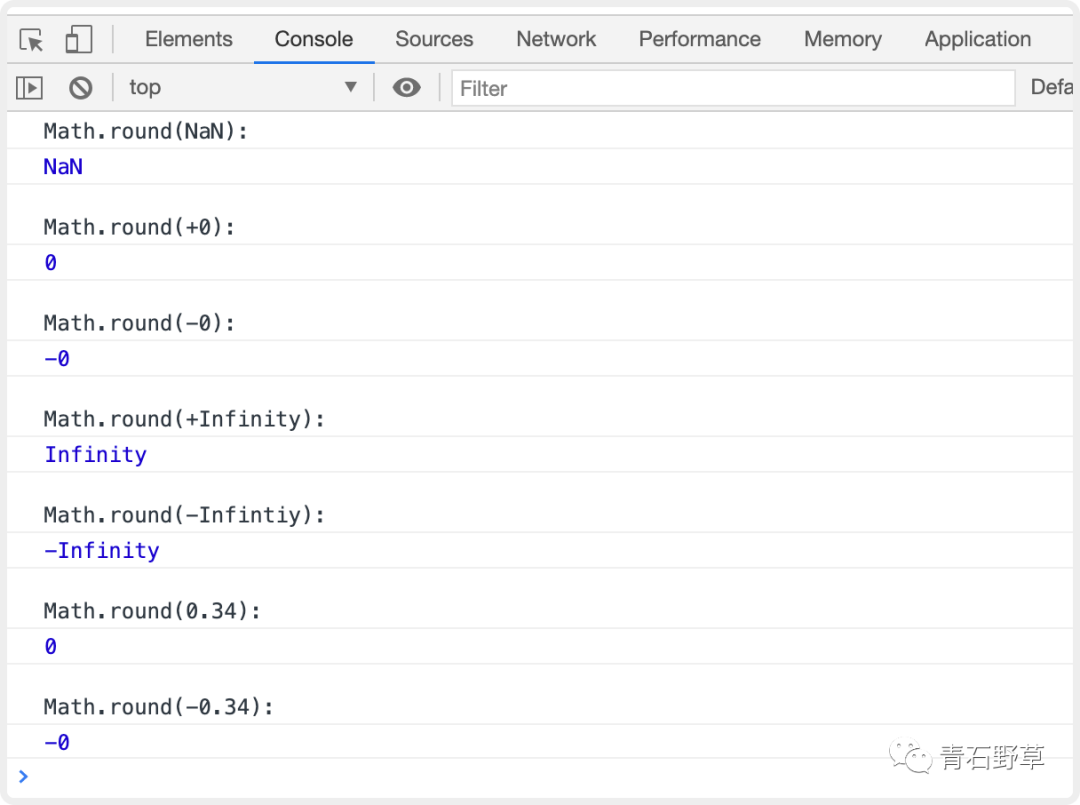Open the Default levels dropdown

[1052, 87]
